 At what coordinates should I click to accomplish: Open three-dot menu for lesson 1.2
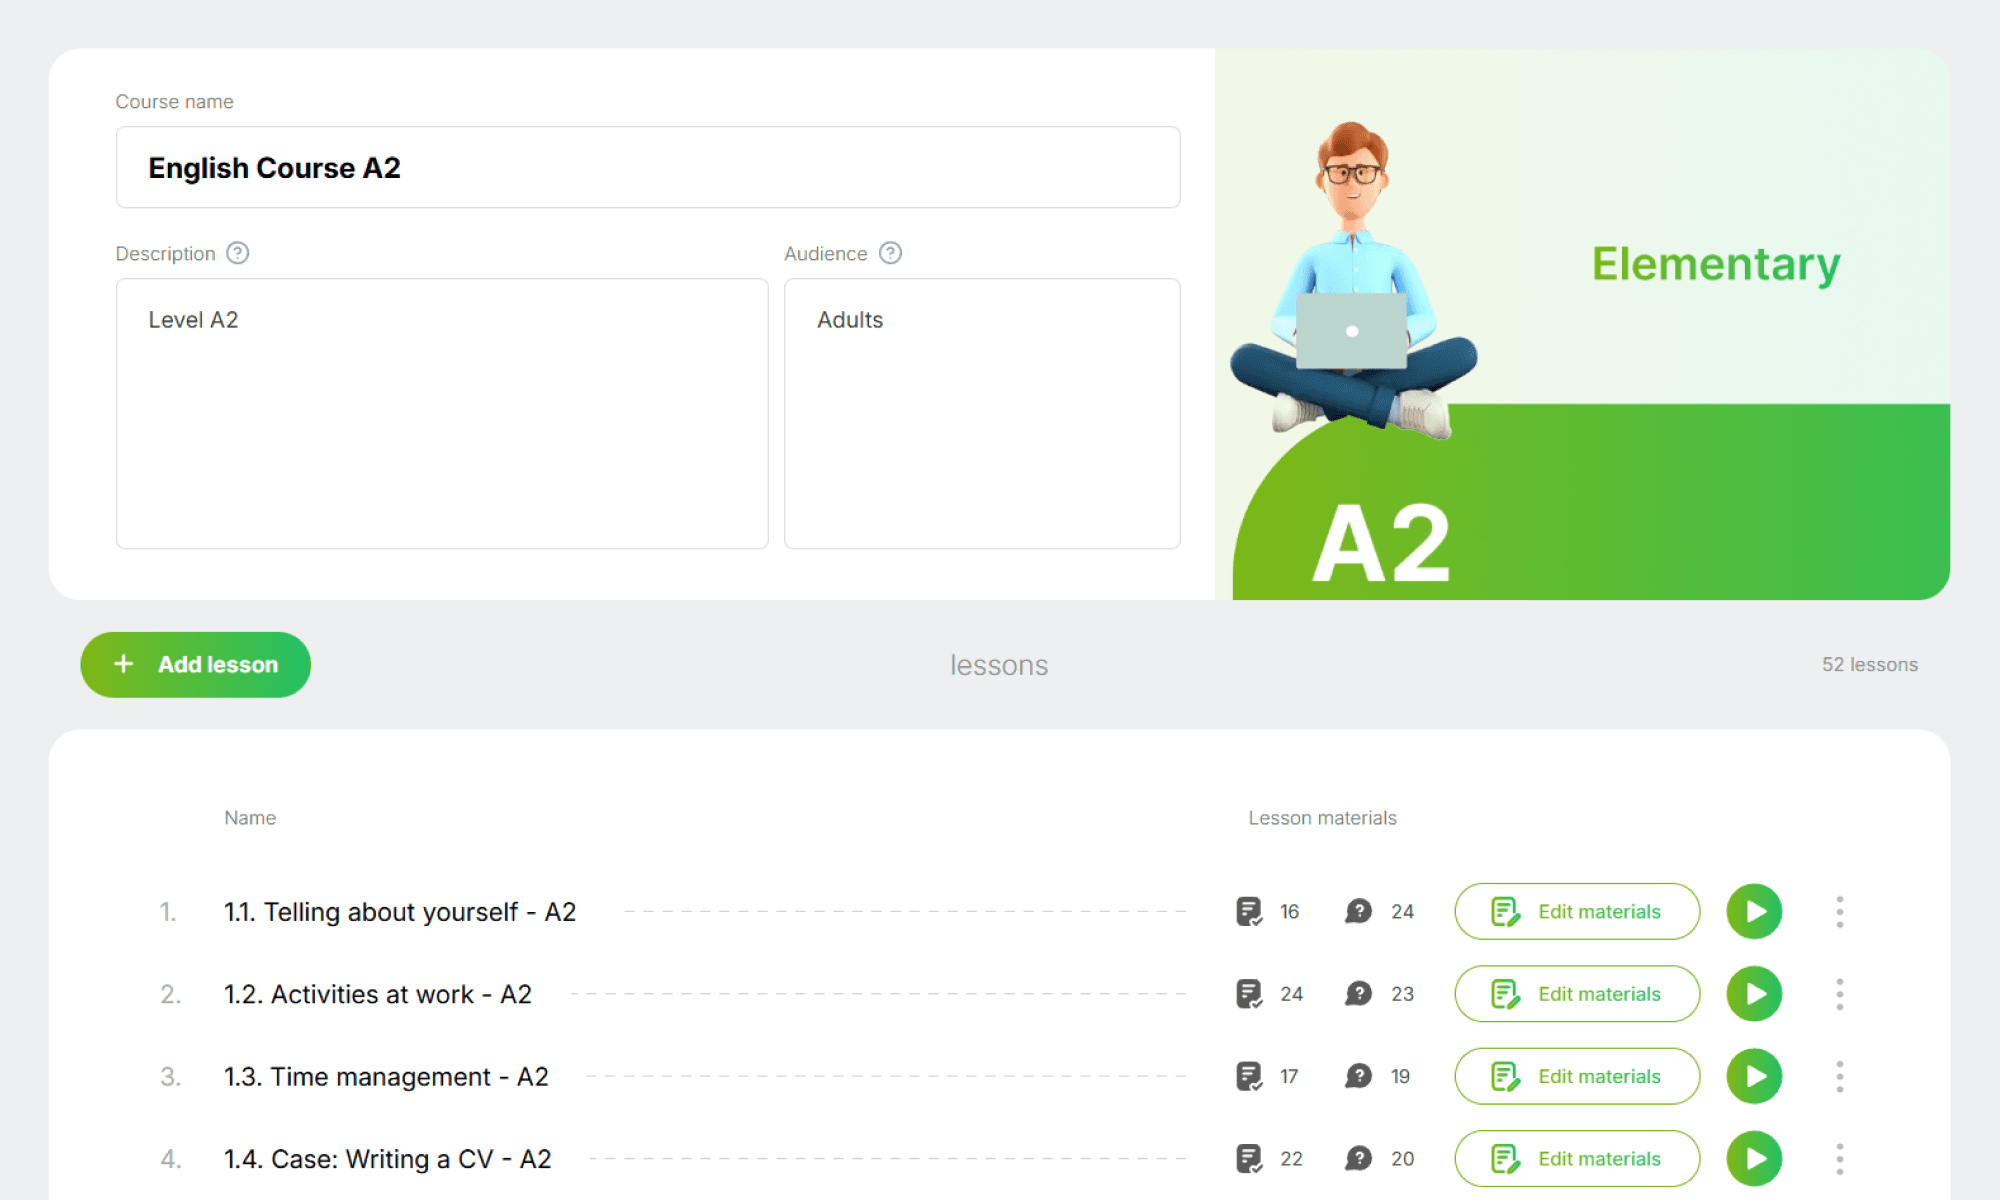(x=1839, y=993)
